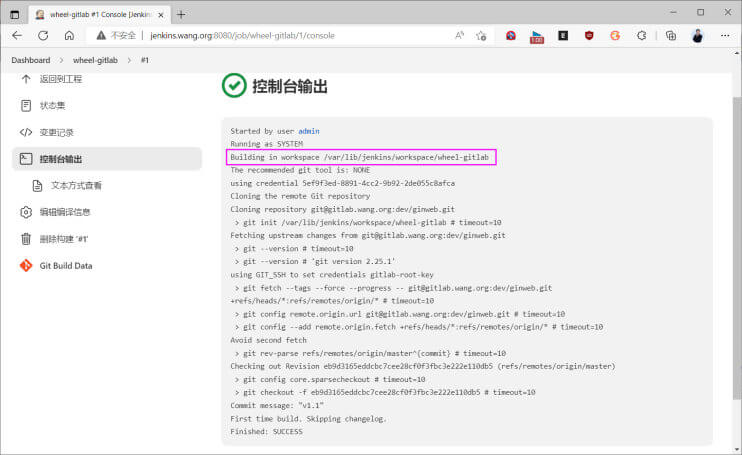742x455 pixels.
Task: Expand the chevron after wheel-gitlab breadcrumb
Action: (x=129, y=60)
